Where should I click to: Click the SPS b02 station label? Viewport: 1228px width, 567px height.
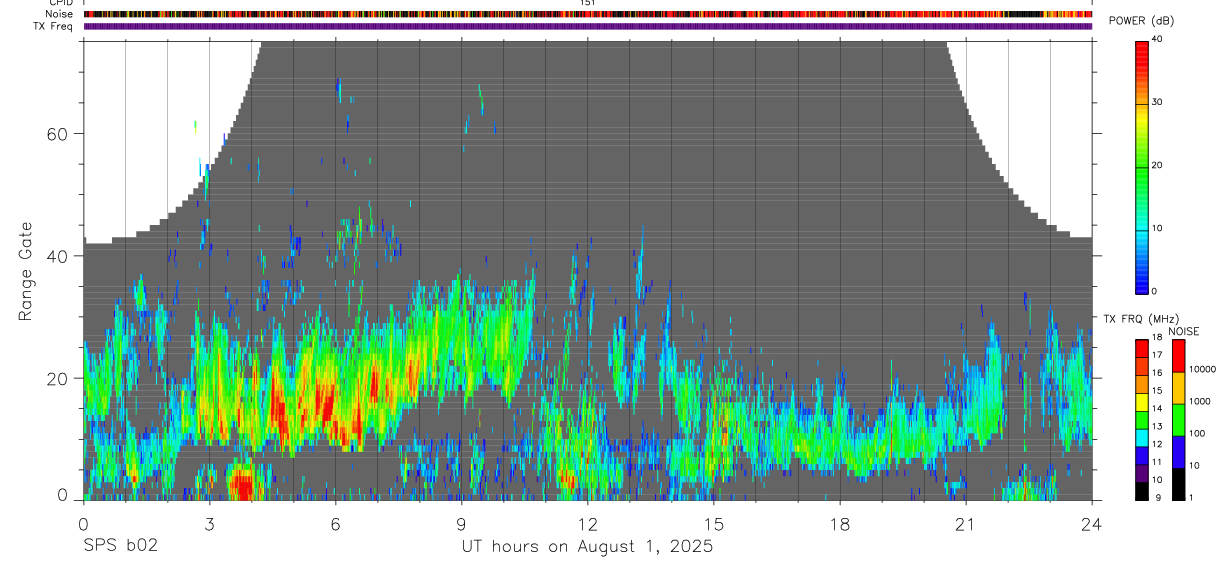click(x=119, y=547)
